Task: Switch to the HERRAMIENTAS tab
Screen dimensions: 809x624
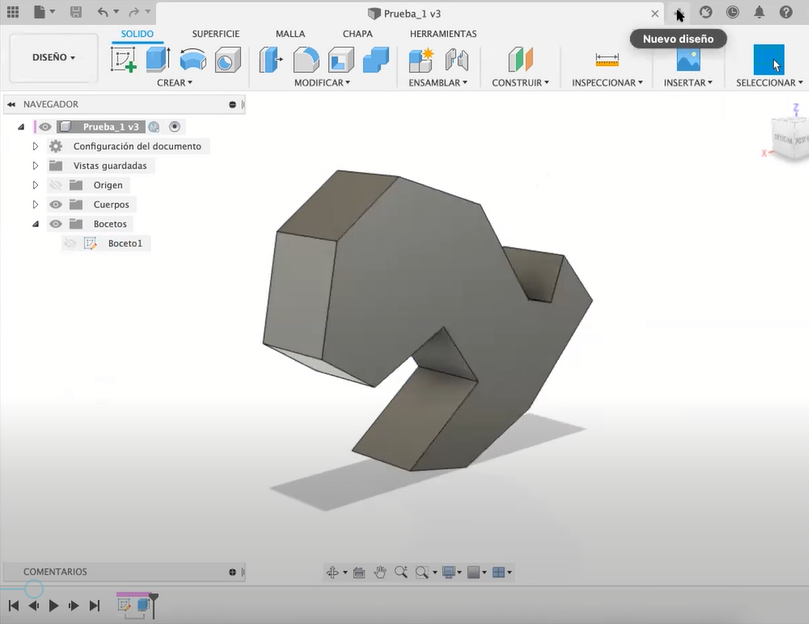Action: click(443, 34)
